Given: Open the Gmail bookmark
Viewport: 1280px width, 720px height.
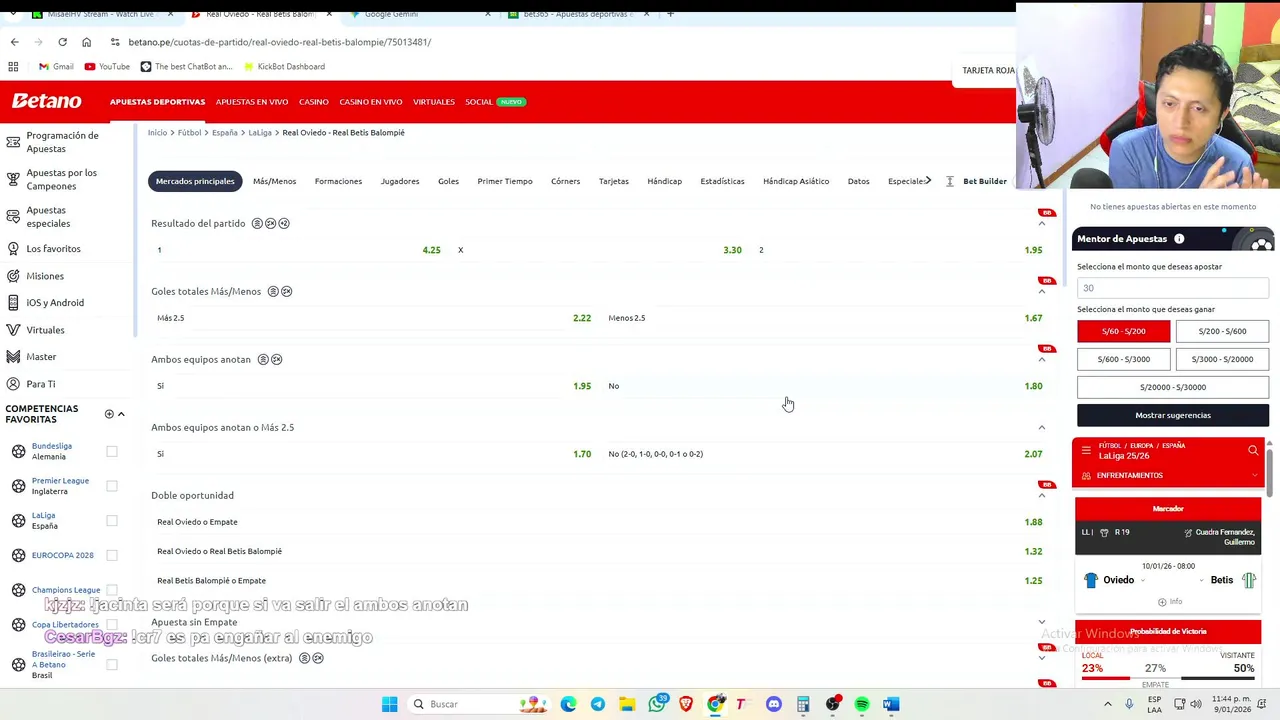Looking at the screenshot, I should (x=56, y=66).
